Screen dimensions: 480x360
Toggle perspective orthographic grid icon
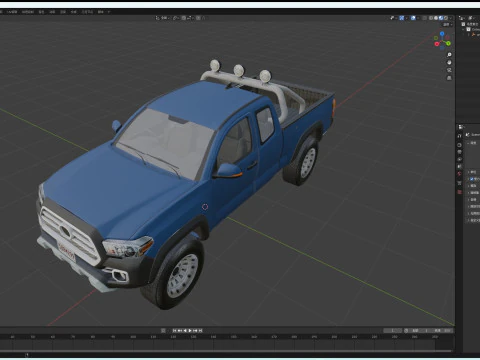click(x=449, y=78)
